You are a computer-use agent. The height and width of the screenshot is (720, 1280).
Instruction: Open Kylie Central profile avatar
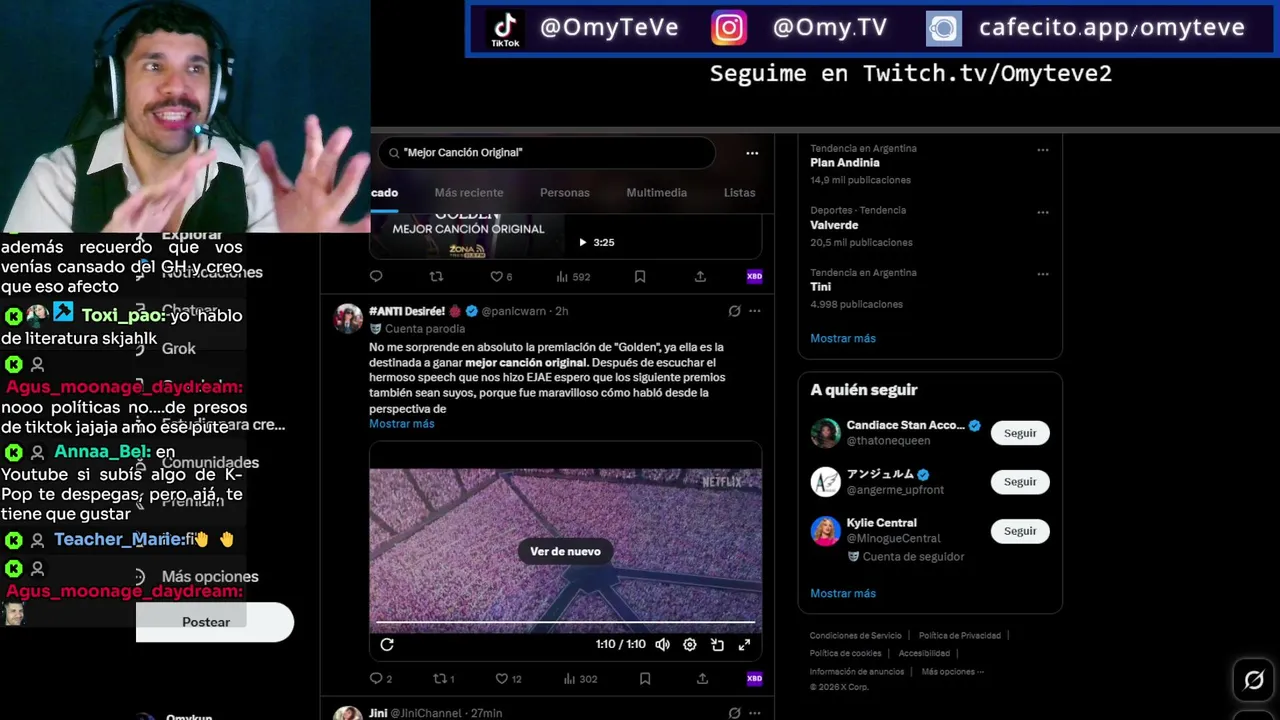[x=825, y=531]
